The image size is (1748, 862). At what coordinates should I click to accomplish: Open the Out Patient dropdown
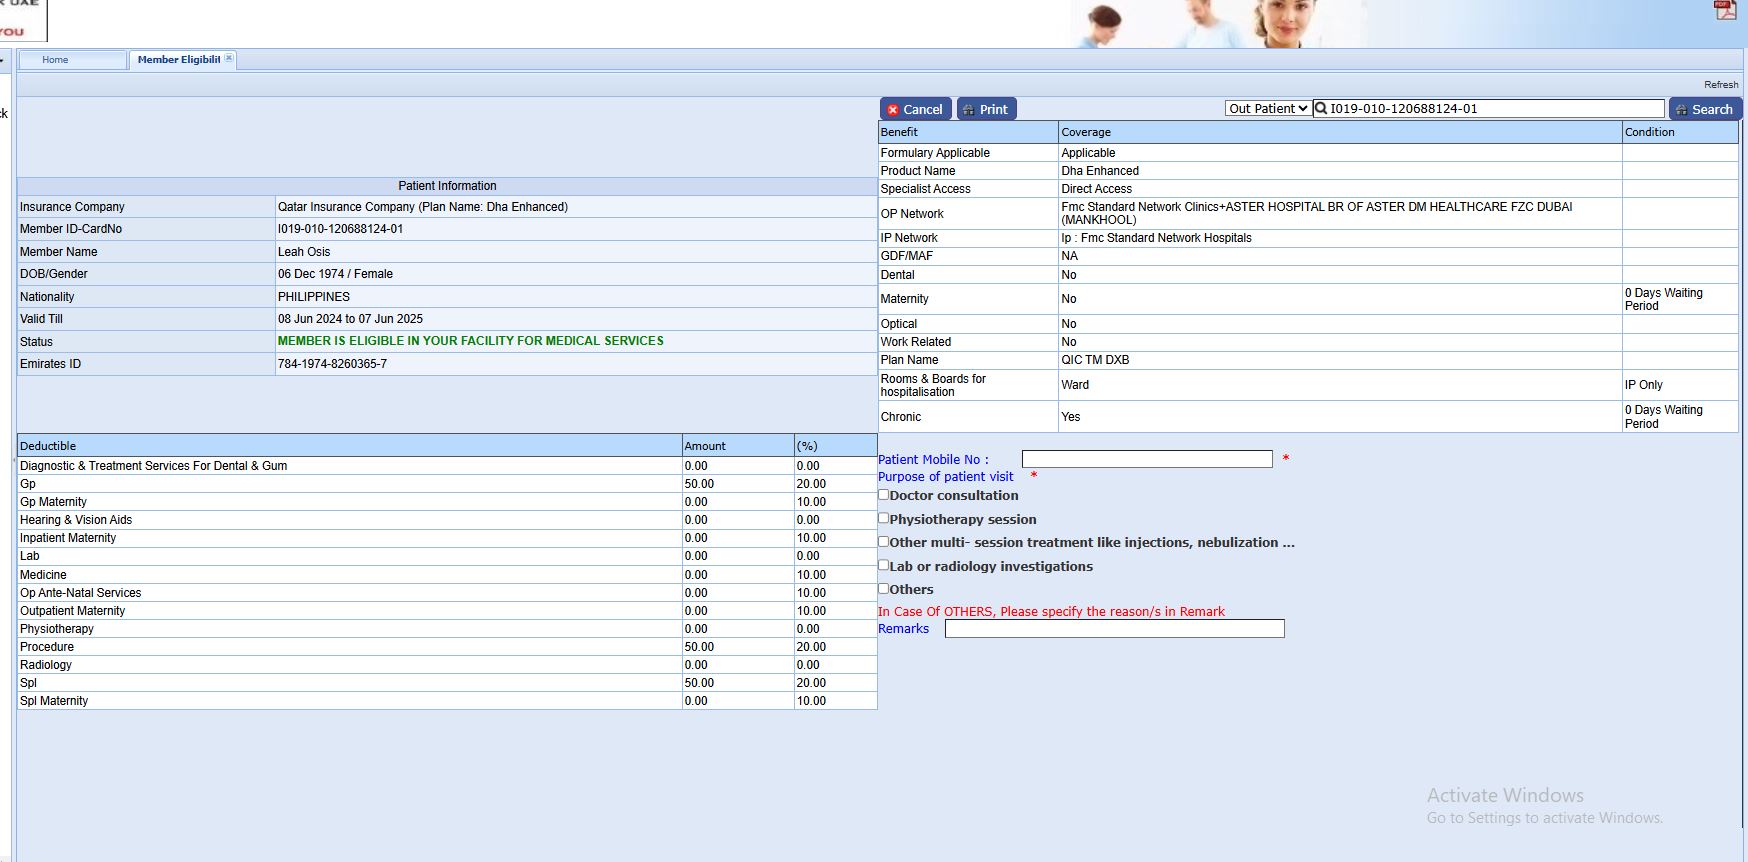pyautogui.click(x=1268, y=109)
